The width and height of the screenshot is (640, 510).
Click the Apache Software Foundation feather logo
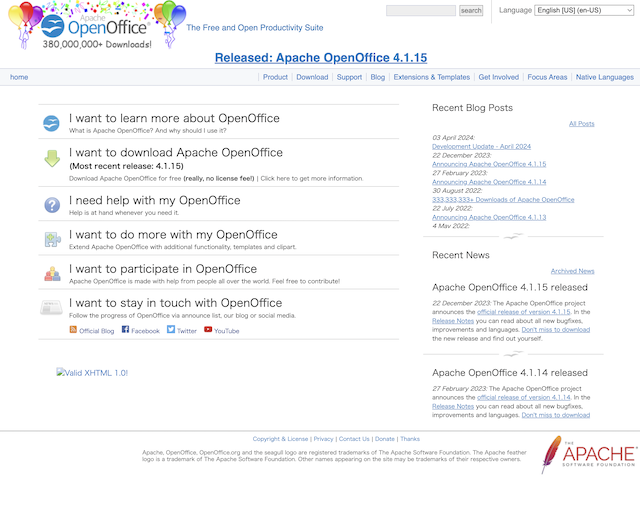(588, 454)
